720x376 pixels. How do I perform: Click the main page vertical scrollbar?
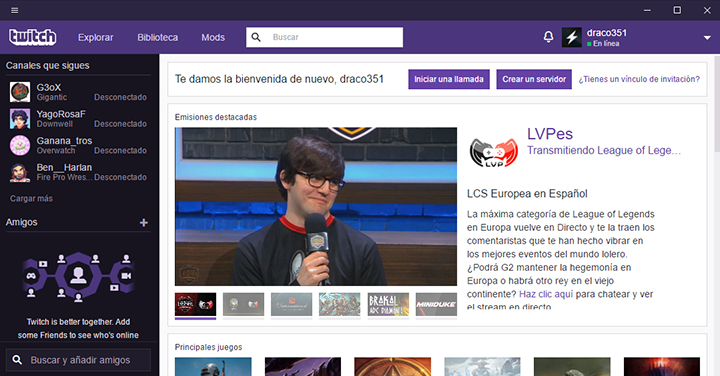[717, 104]
